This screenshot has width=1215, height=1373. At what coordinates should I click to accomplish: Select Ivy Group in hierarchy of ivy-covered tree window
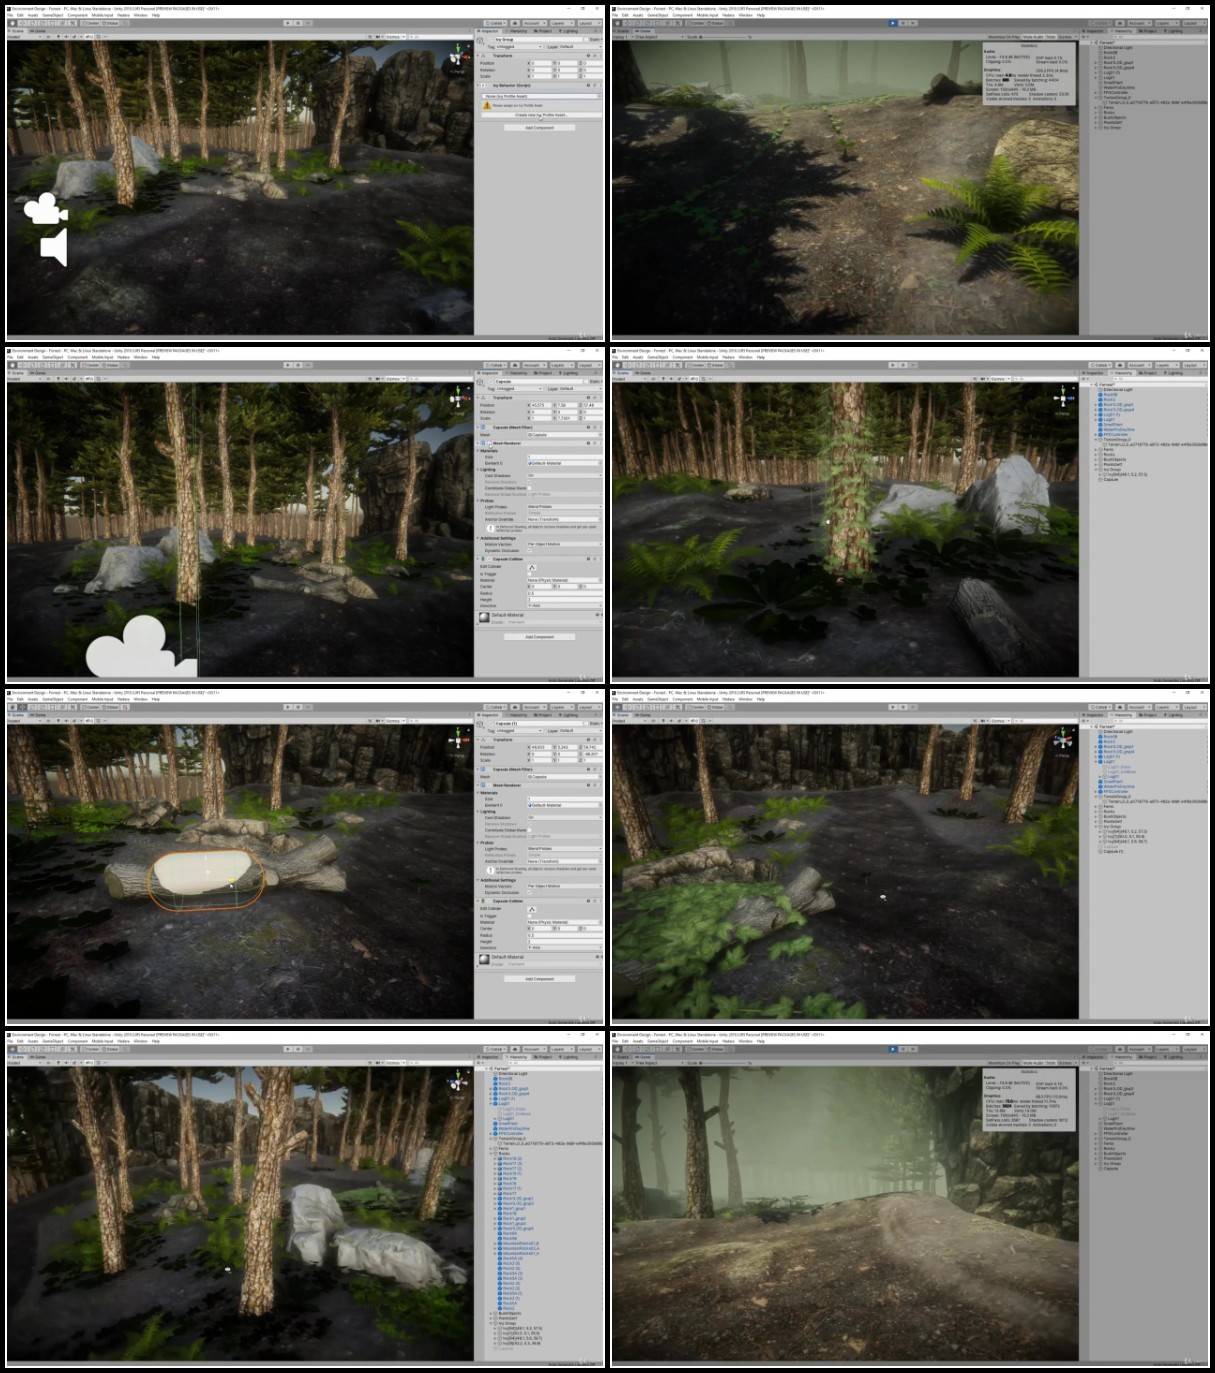1112,469
